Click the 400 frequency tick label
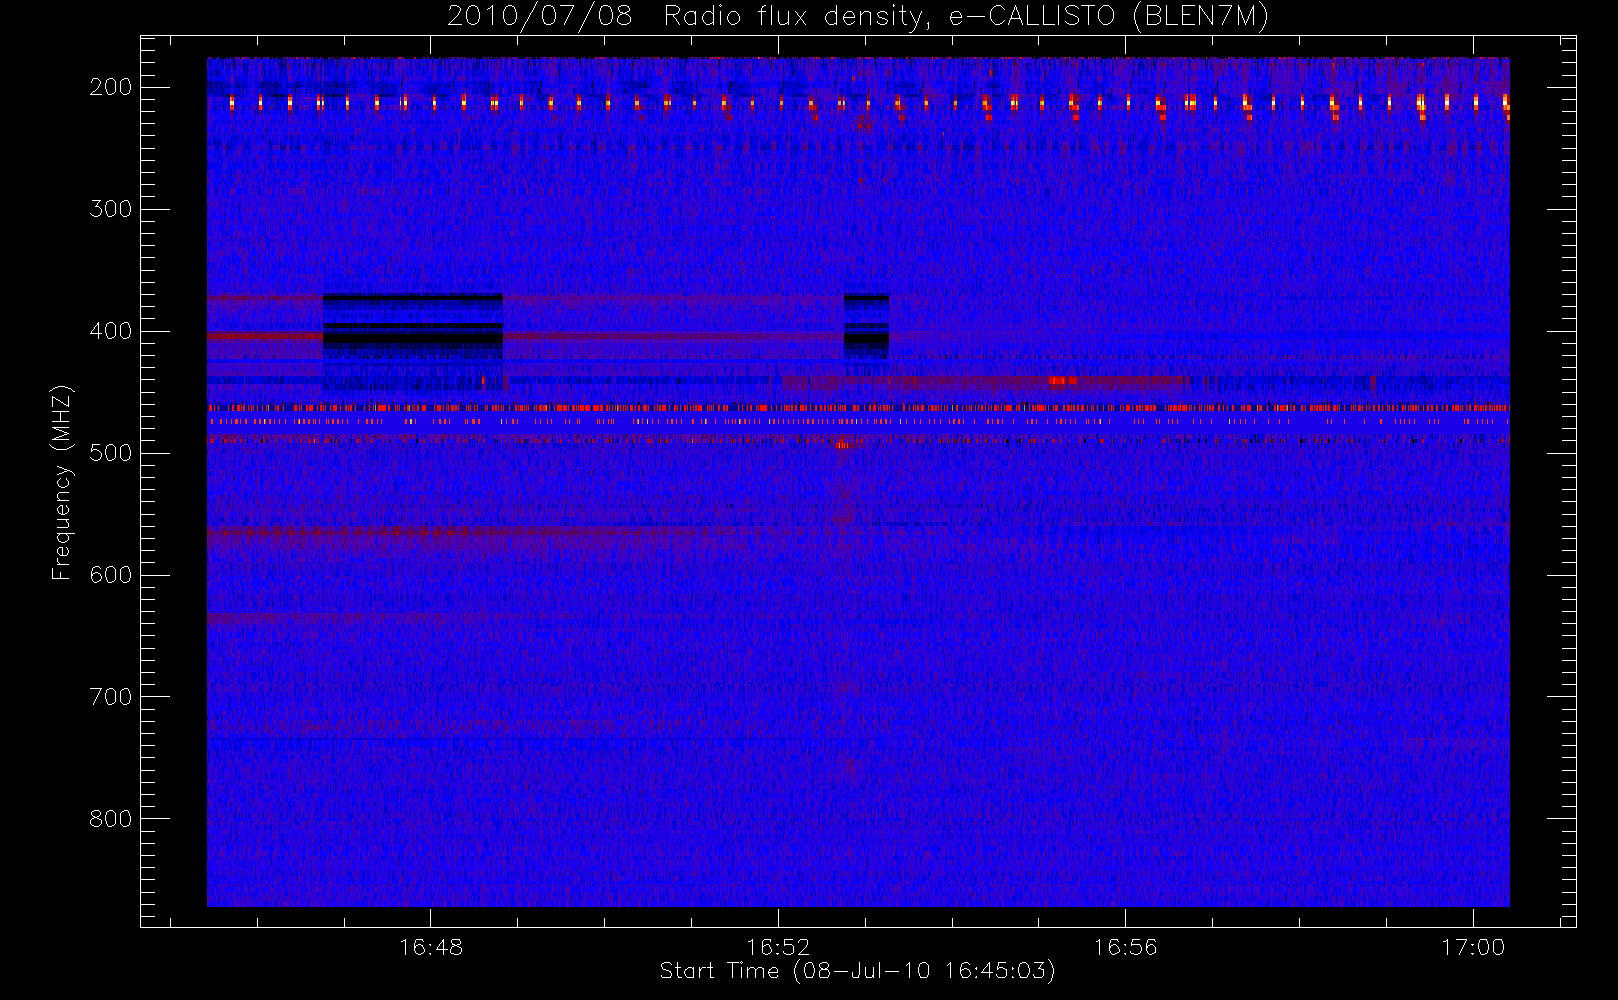 (x=110, y=331)
